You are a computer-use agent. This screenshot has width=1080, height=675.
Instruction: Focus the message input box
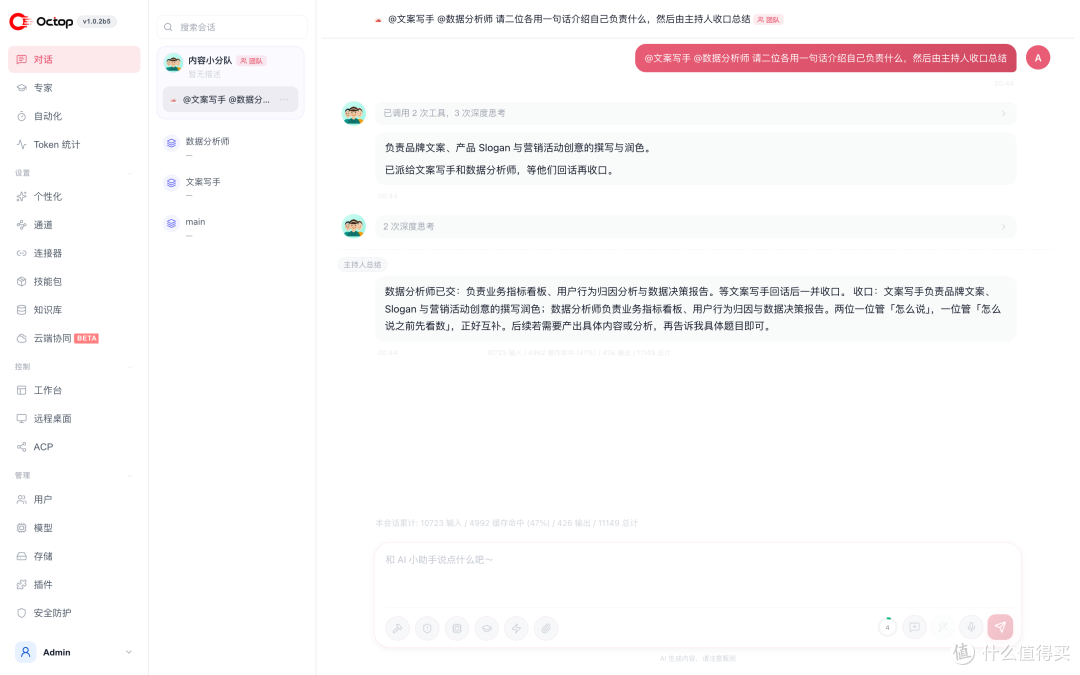point(697,574)
